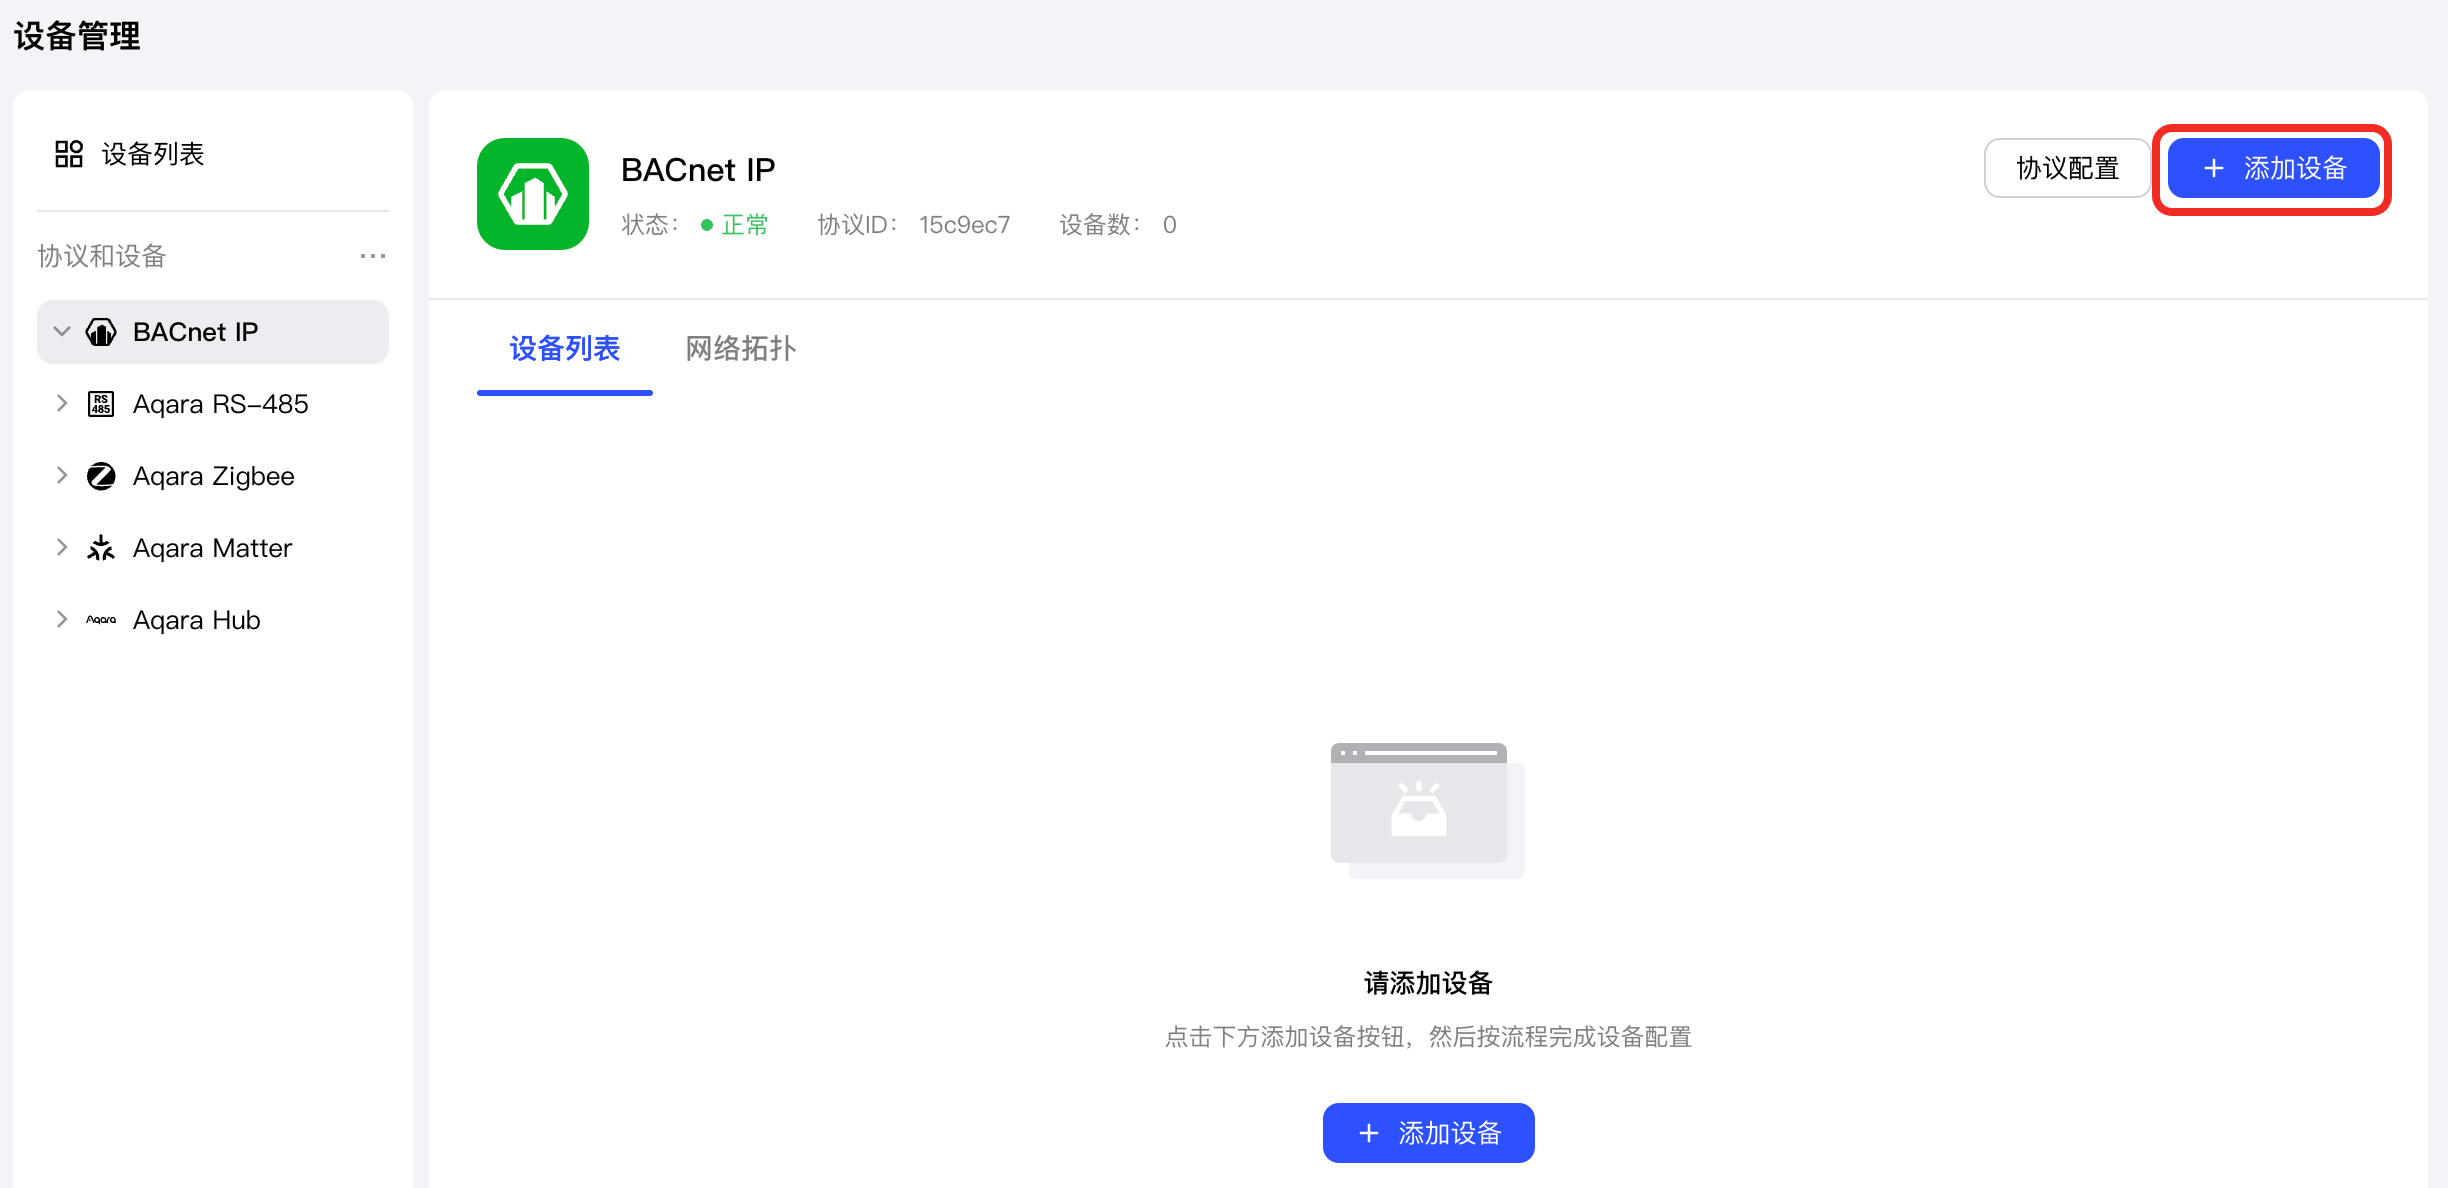
Task: Click the 协议和设备 section label
Action: point(102,256)
